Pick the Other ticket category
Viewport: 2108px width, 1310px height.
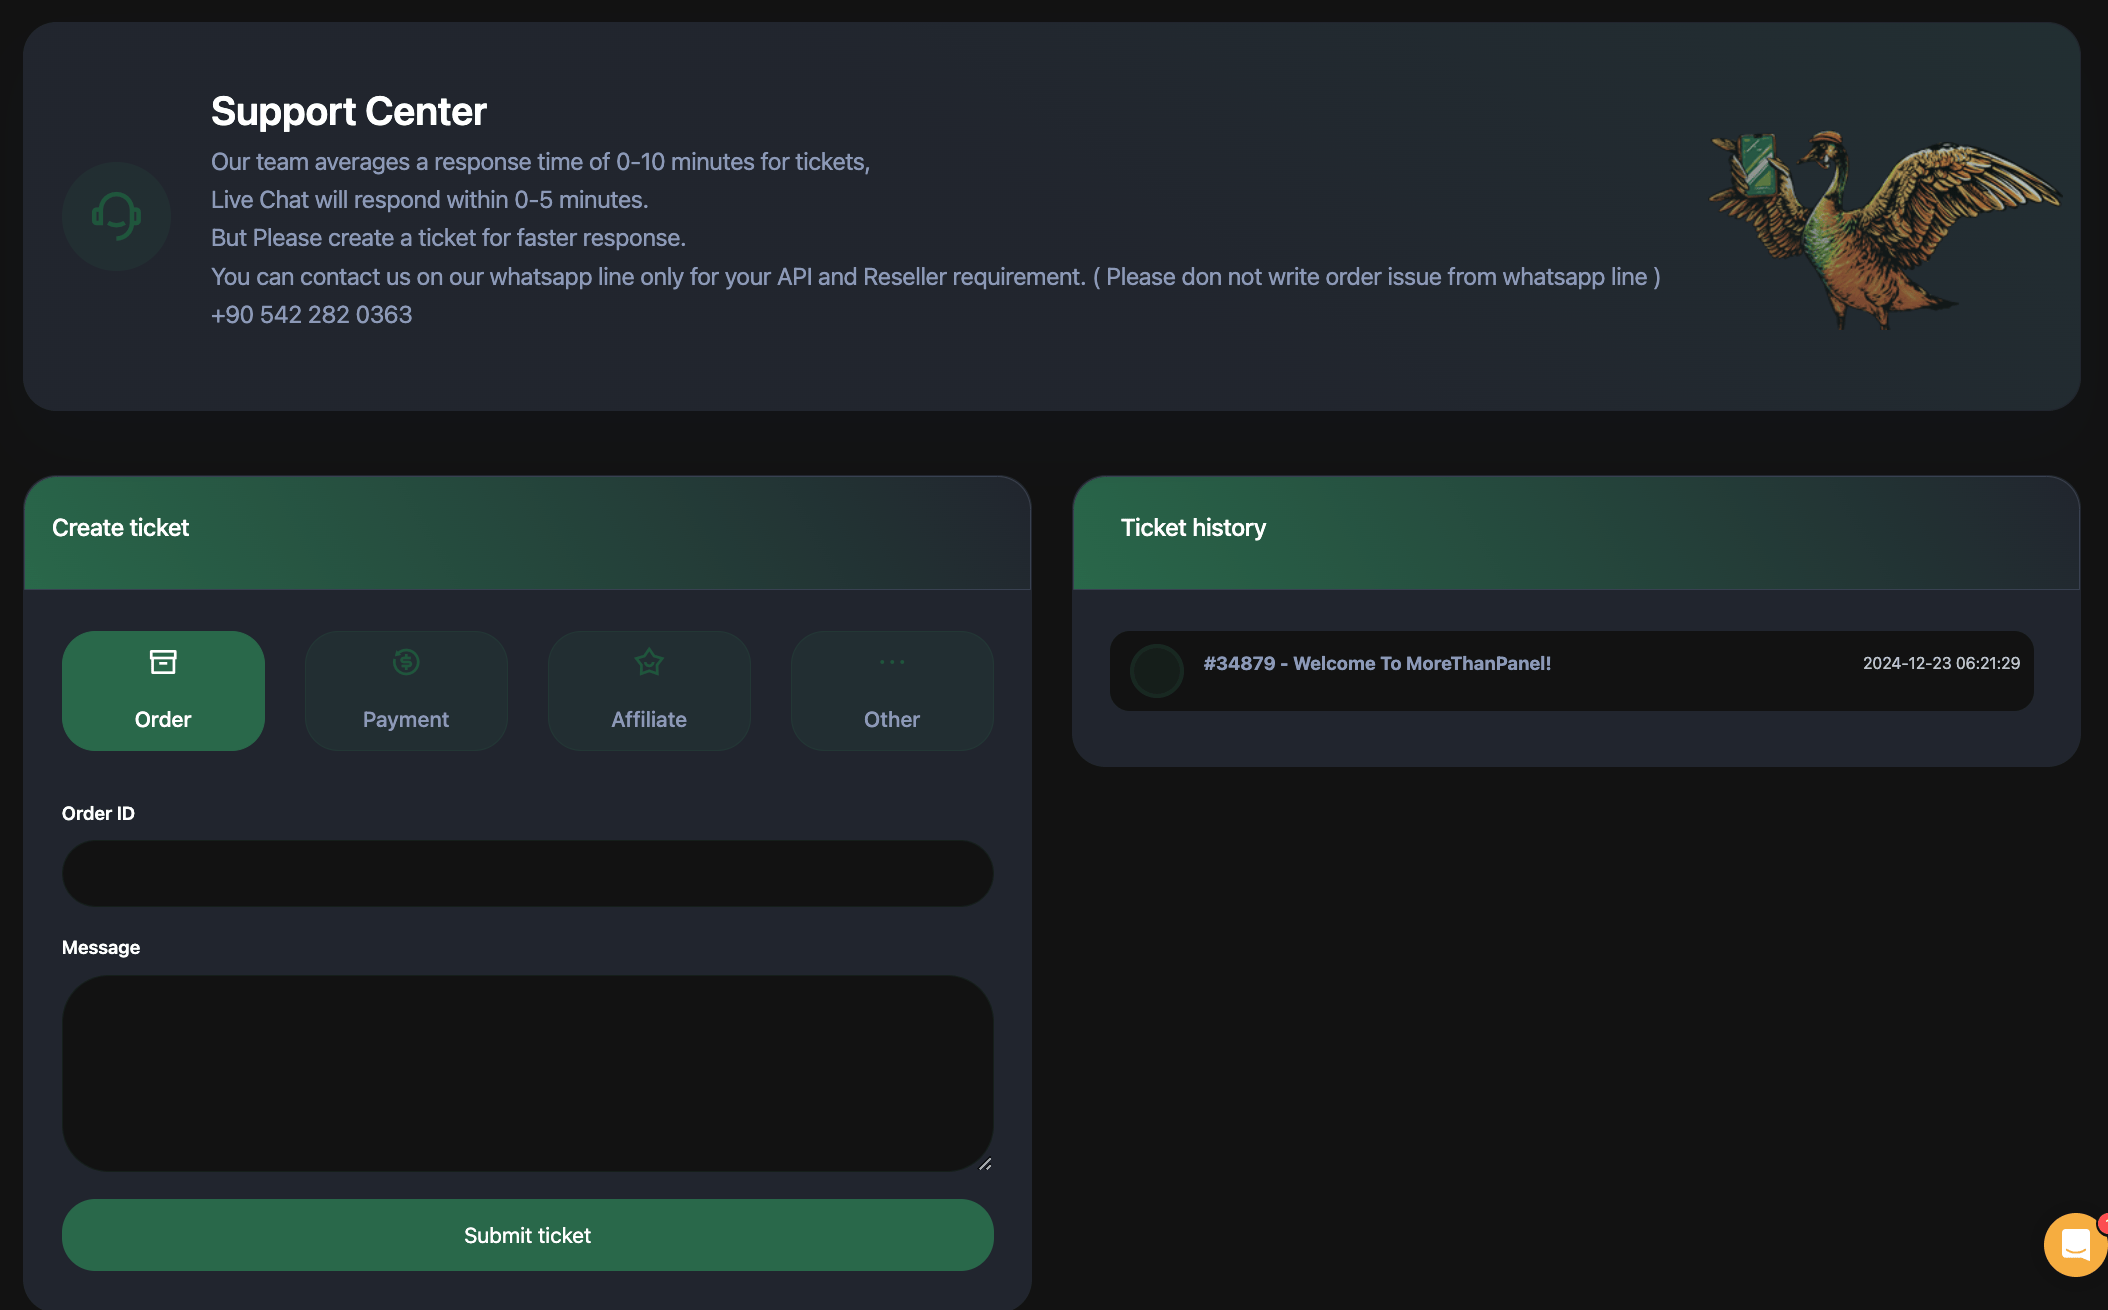tap(892, 719)
